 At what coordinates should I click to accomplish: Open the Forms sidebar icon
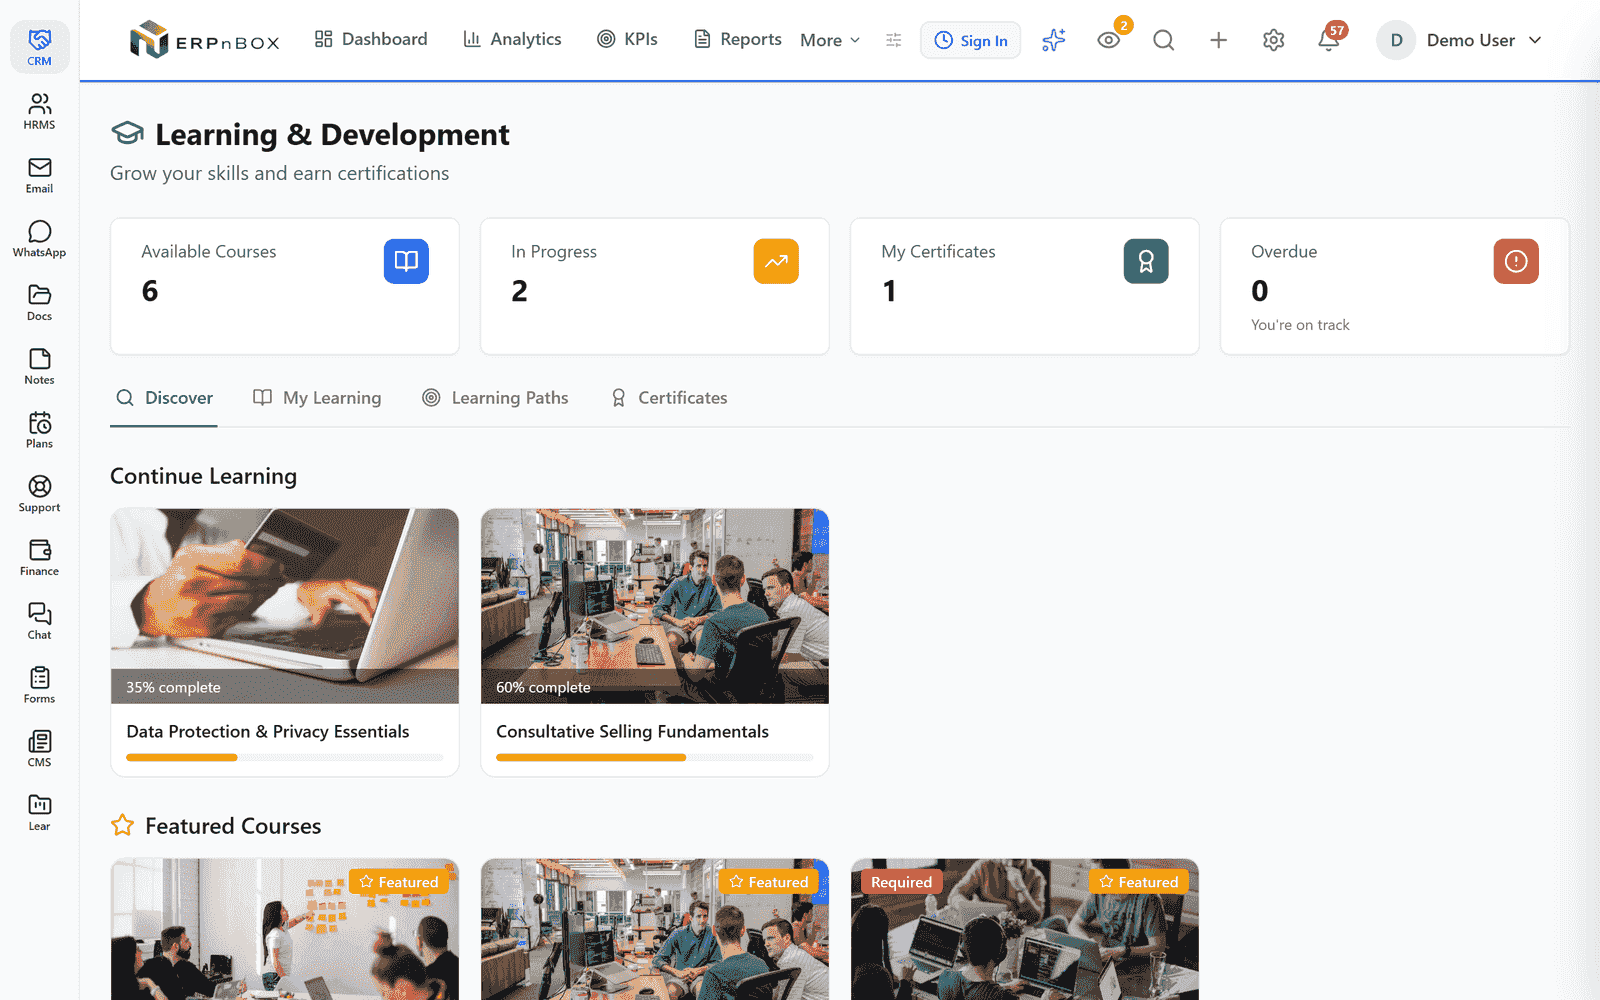(39, 686)
